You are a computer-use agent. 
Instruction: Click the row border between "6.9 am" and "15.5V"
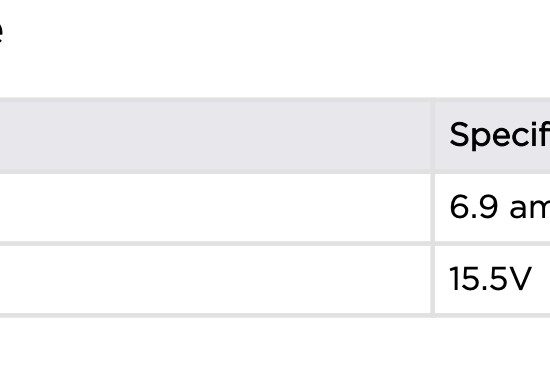(275, 243)
